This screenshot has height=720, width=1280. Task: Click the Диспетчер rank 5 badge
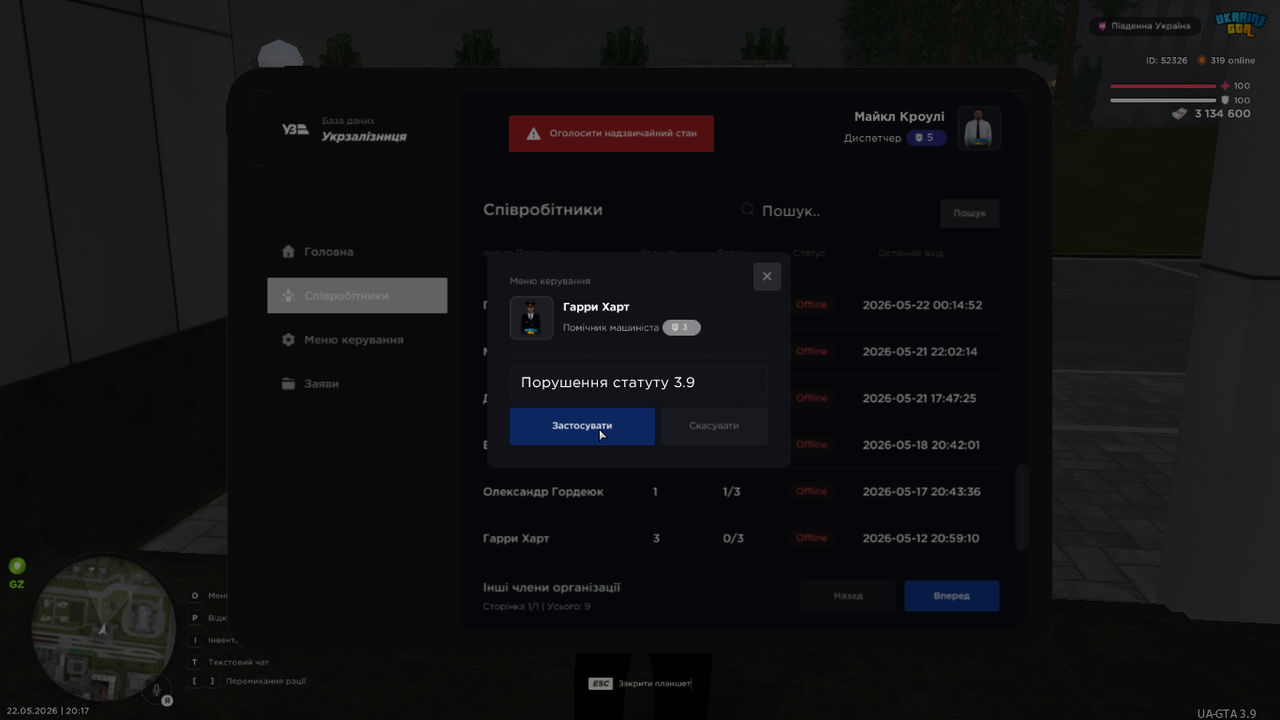926,138
